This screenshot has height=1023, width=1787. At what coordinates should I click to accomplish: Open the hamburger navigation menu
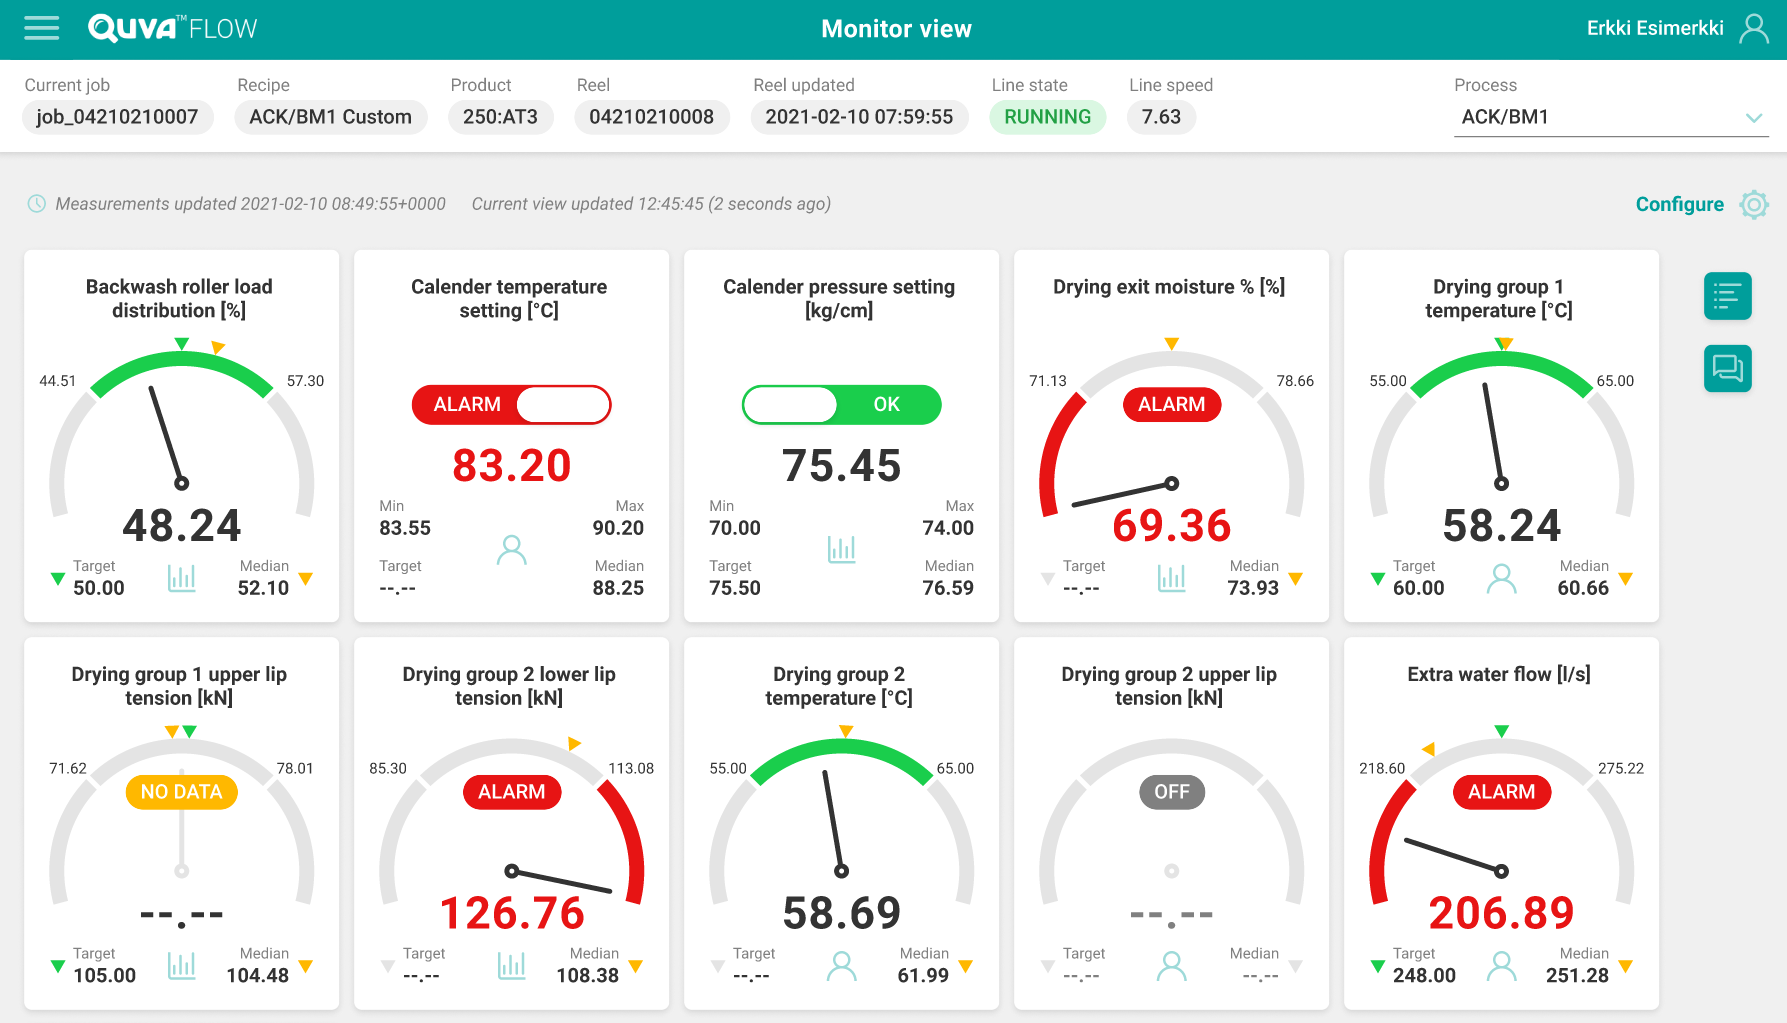coord(41,28)
